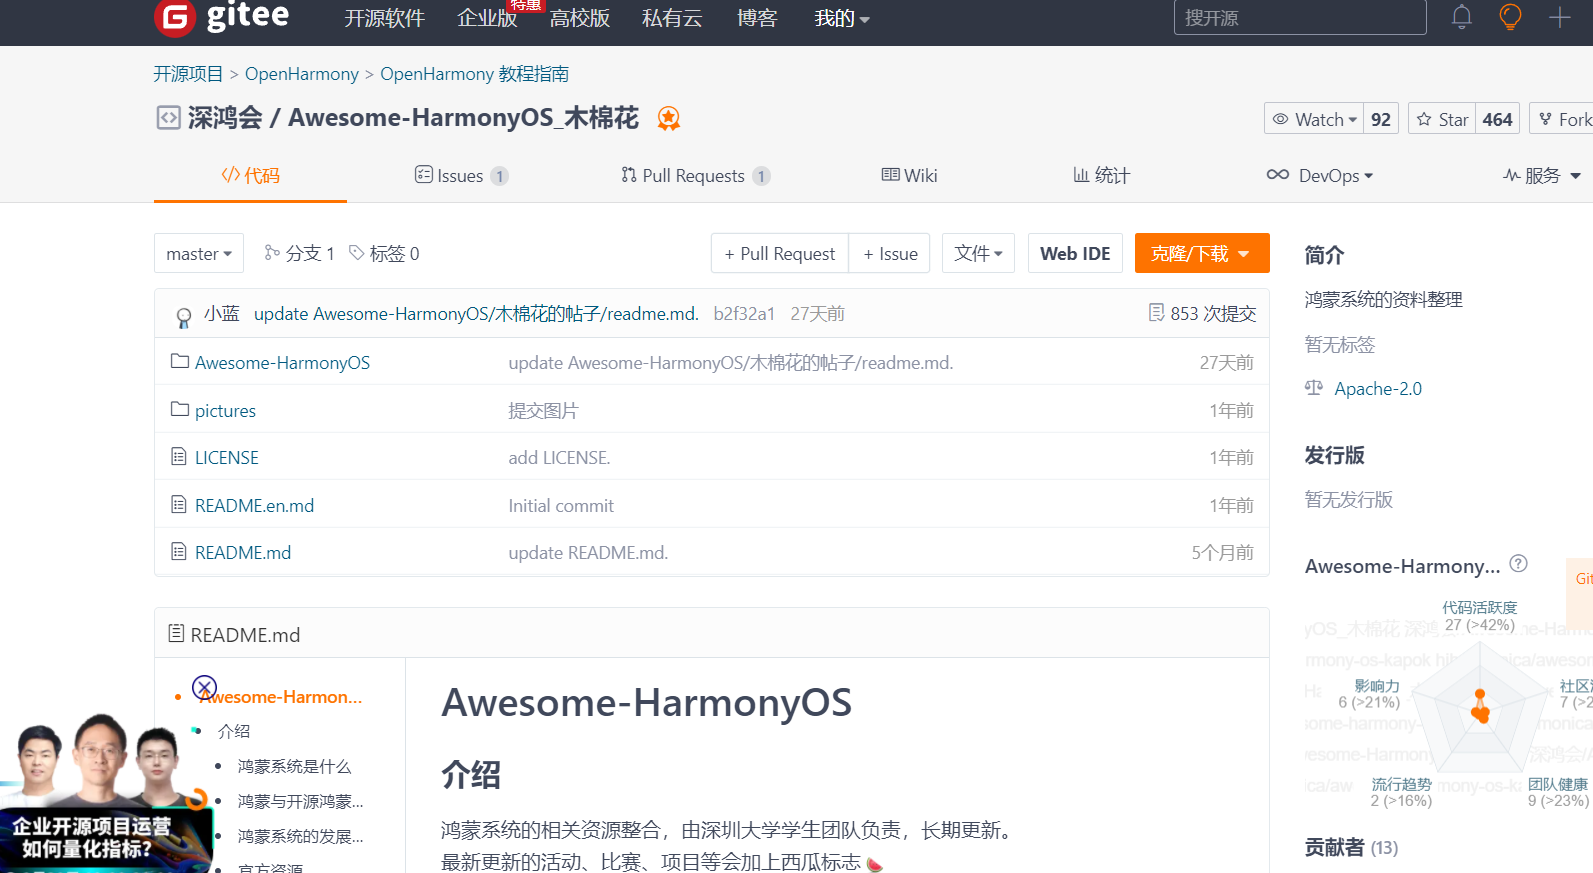1593x873 pixels.
Task: Click the 小蓝 author name
Action: tap(222, 314)
